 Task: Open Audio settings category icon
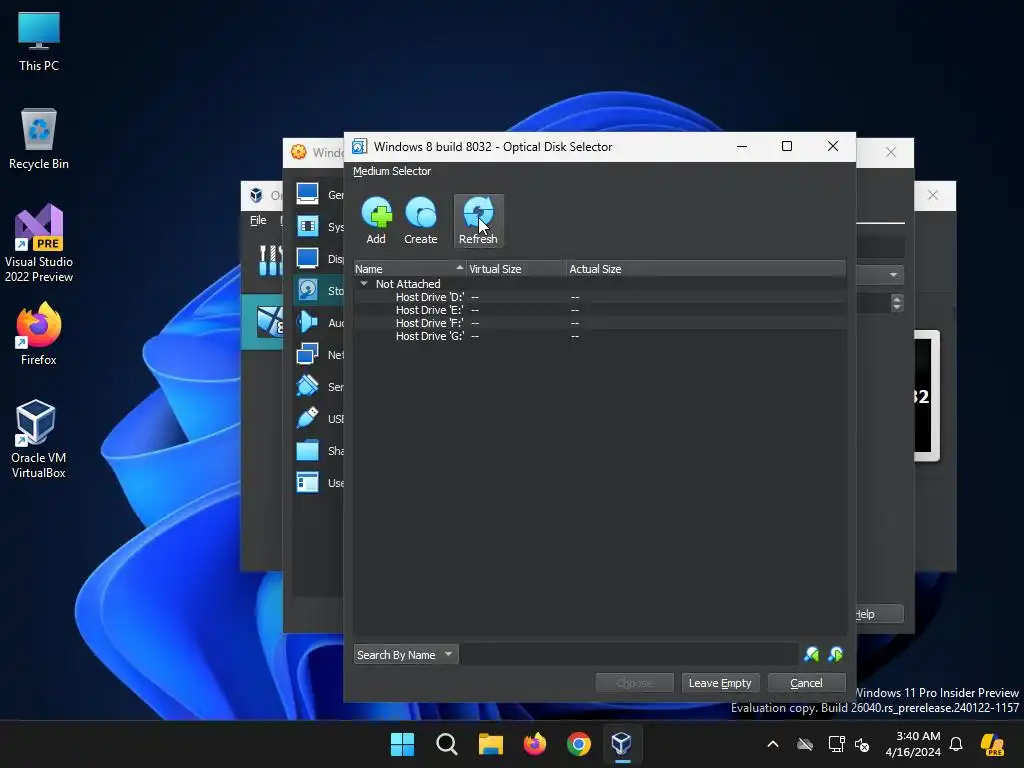308,322
